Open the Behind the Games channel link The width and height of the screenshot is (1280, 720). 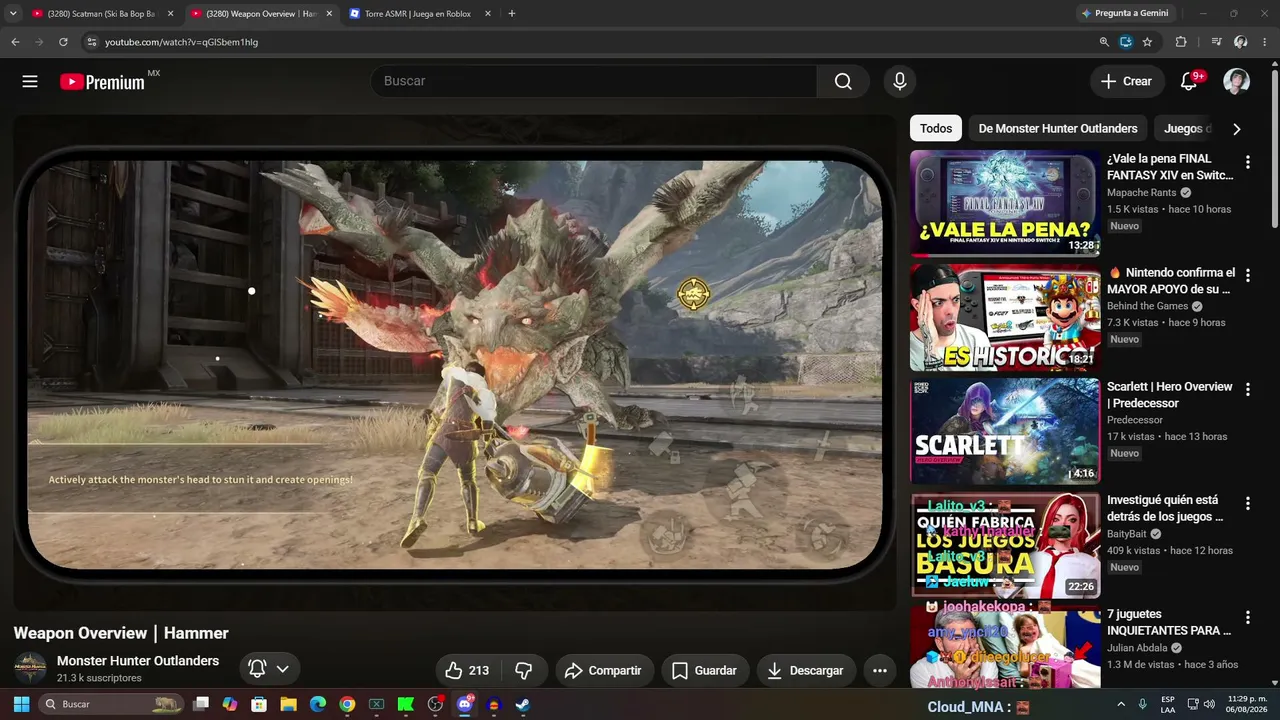(1148, 307)
